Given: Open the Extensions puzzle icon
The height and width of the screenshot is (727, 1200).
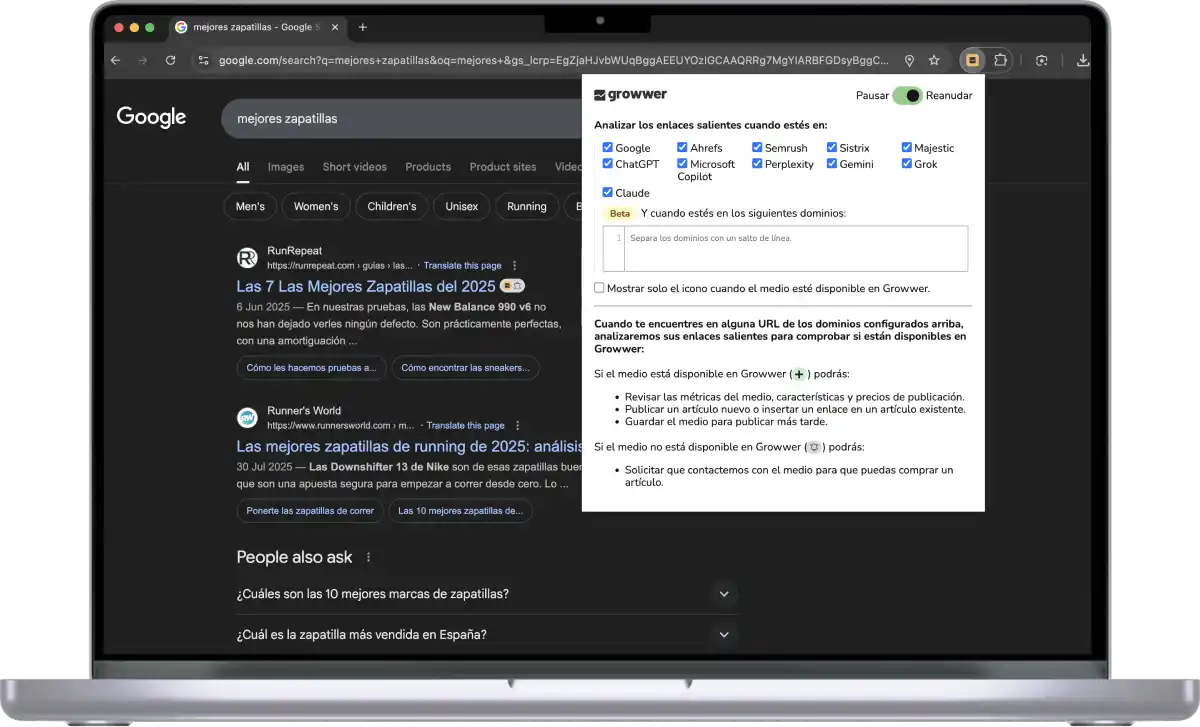Looking at the screenshot, I should pyautogui.click(x=1000, y=60).
